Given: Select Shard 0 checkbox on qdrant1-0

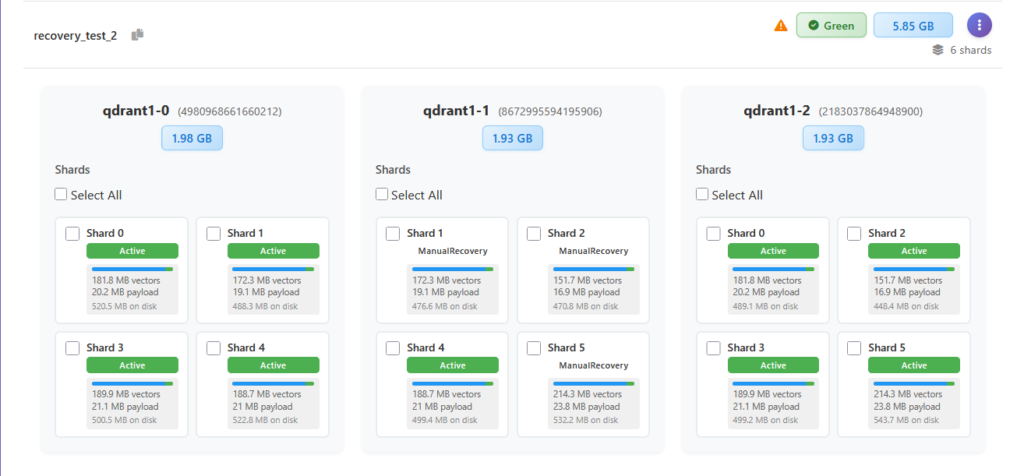Looking at the screenshot, I should (72, 234).
